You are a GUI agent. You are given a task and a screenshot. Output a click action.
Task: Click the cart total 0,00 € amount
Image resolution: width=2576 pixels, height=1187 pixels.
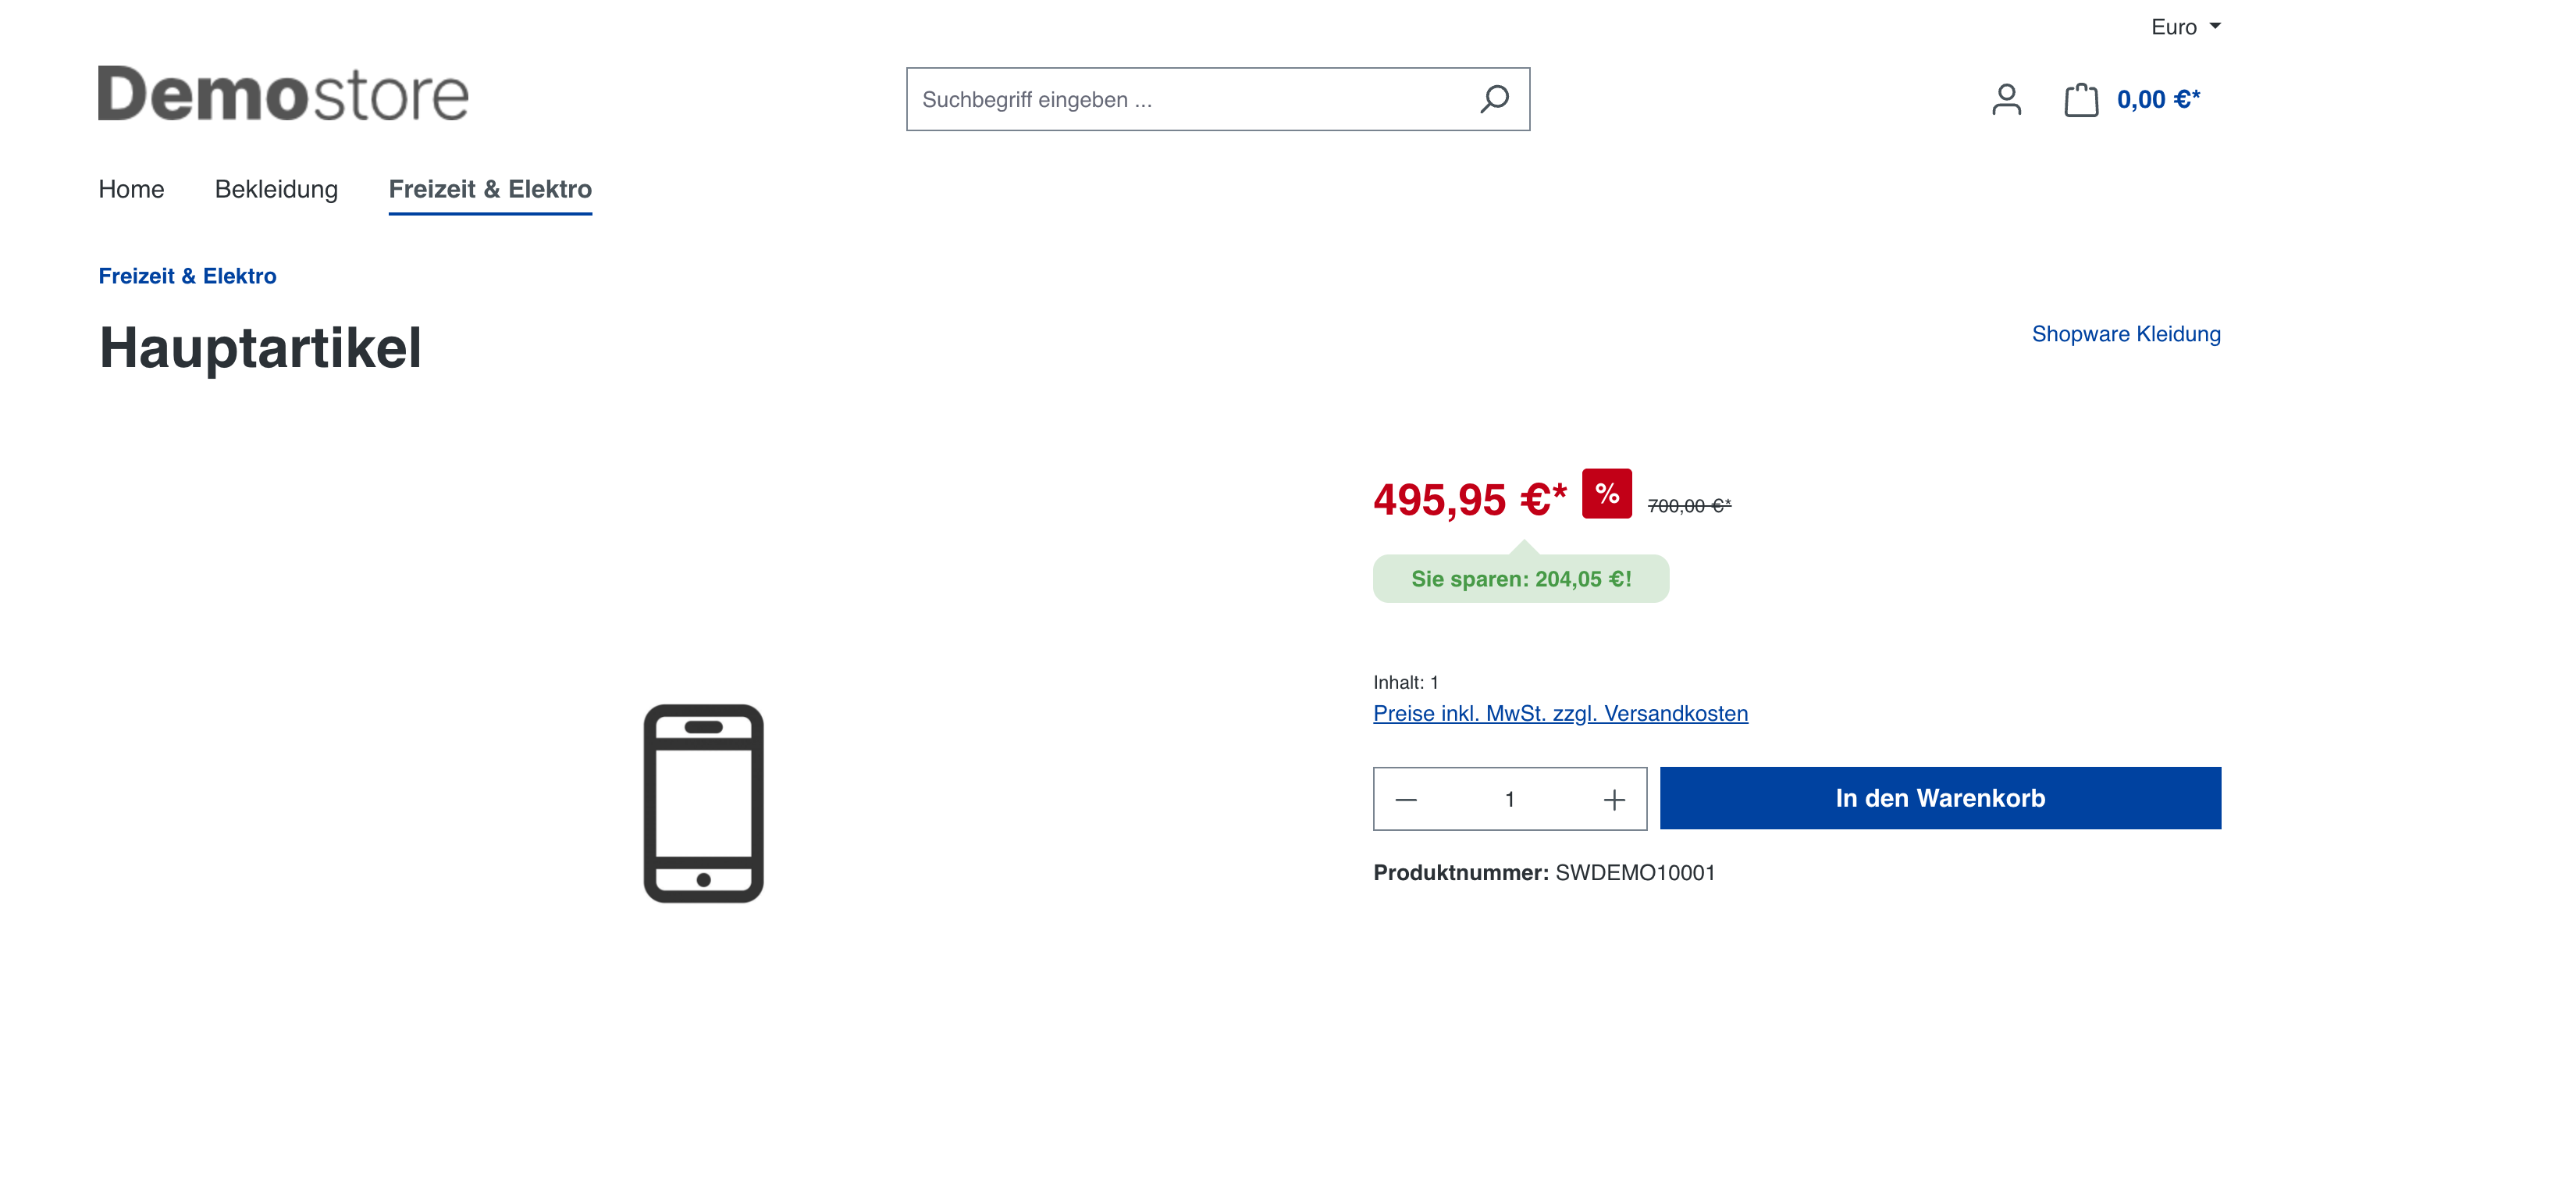coord(2158,99)
